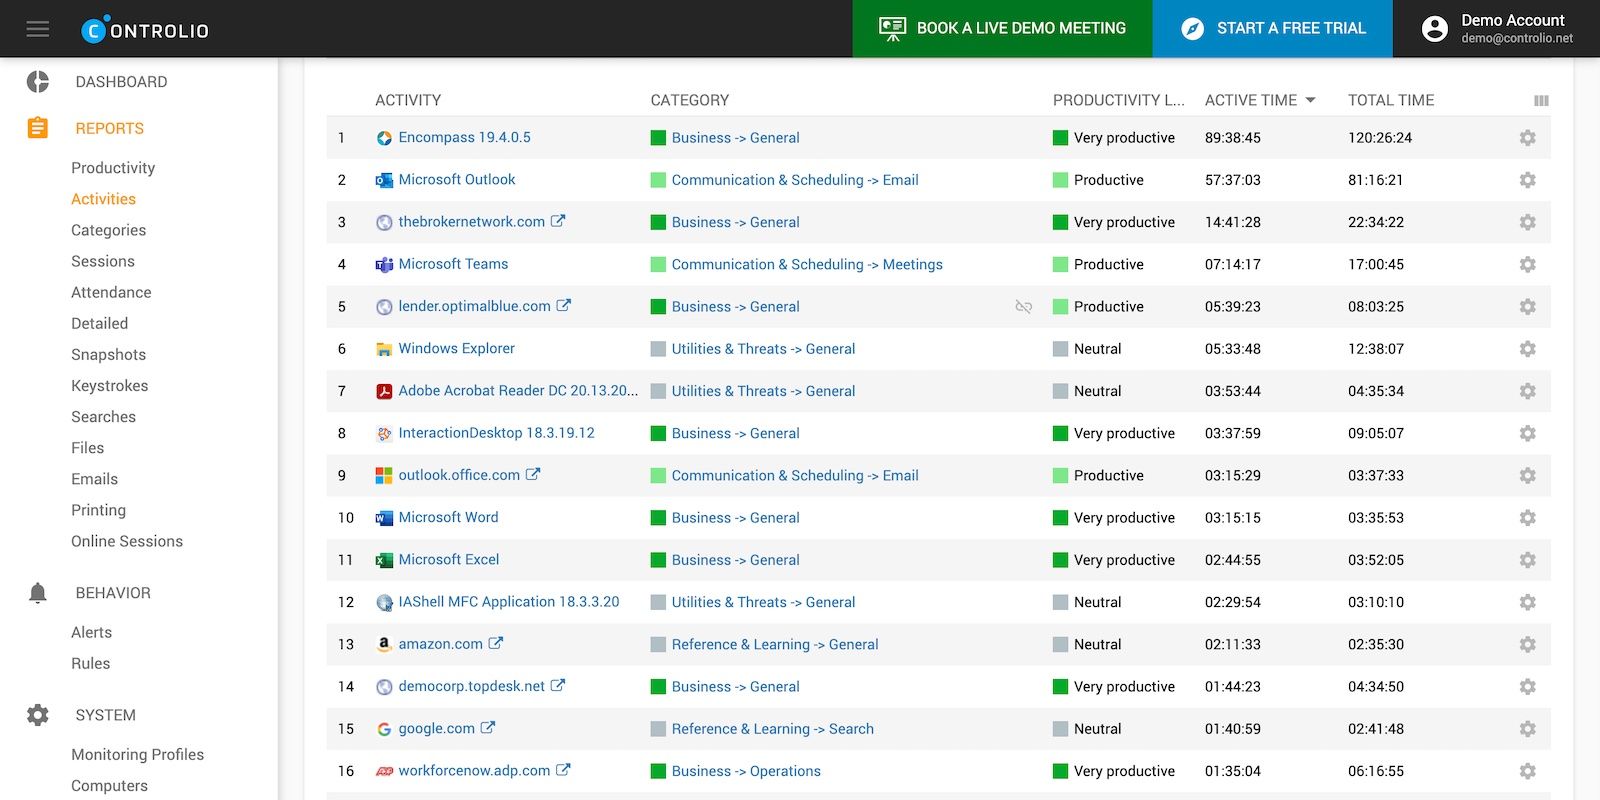Open settings gear for Microsoft Word row
Image resolution: width=1600 pixels, height=800 pixels.
(1527, 518)
